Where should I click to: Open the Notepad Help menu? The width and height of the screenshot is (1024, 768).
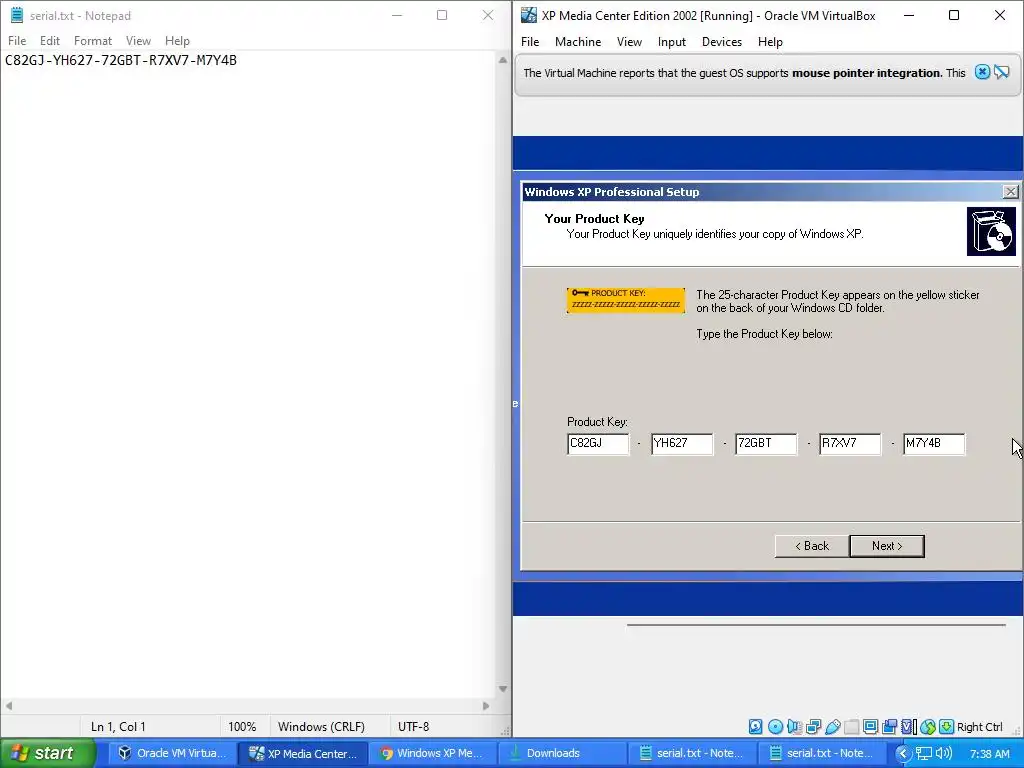[x=177, y=40]
